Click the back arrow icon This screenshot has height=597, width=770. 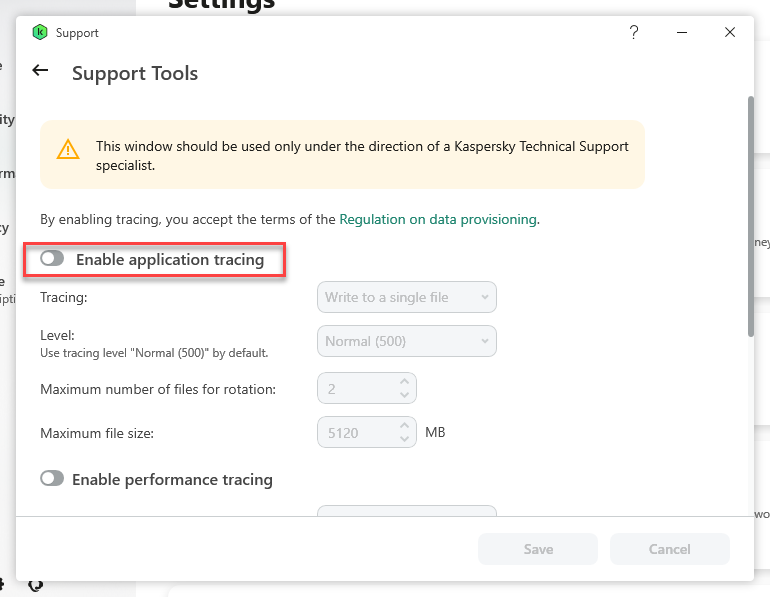tap(40, 71)
